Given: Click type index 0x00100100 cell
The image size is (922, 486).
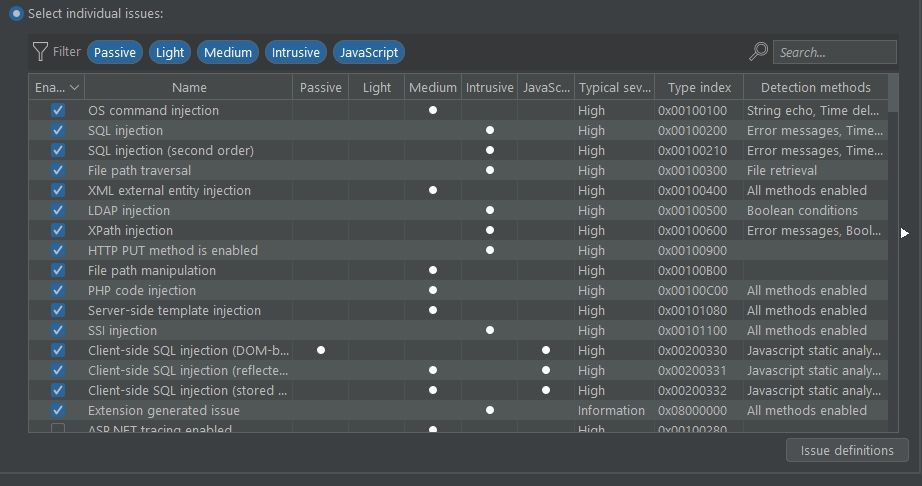Looking at the screenshot, I should (x=692, y=110).
